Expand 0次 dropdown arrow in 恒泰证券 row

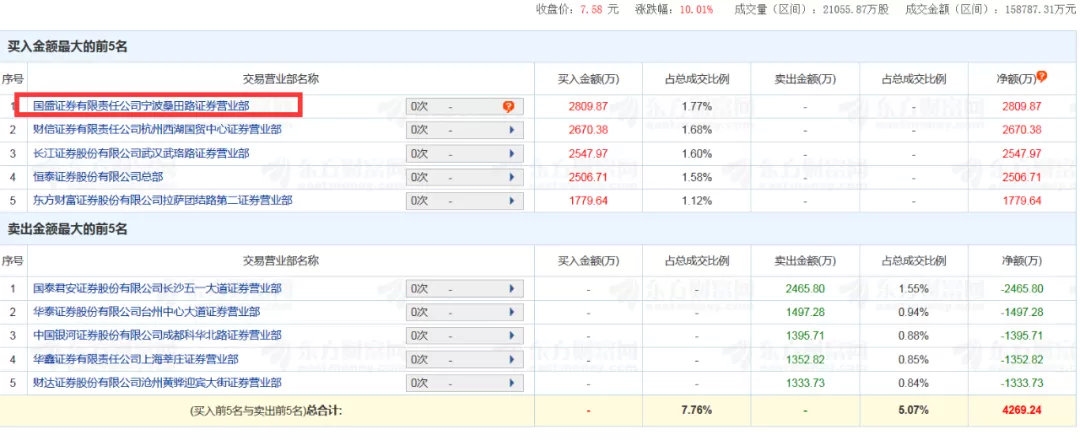pyautogui.click(x=511, y=177)
